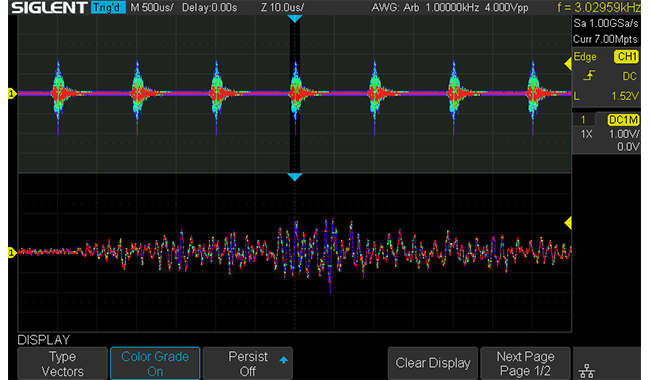The height and width of the screenshot is (380, 650).
Task: Click the yellow trigger level arrow in main window
Action: pos(568,64)
